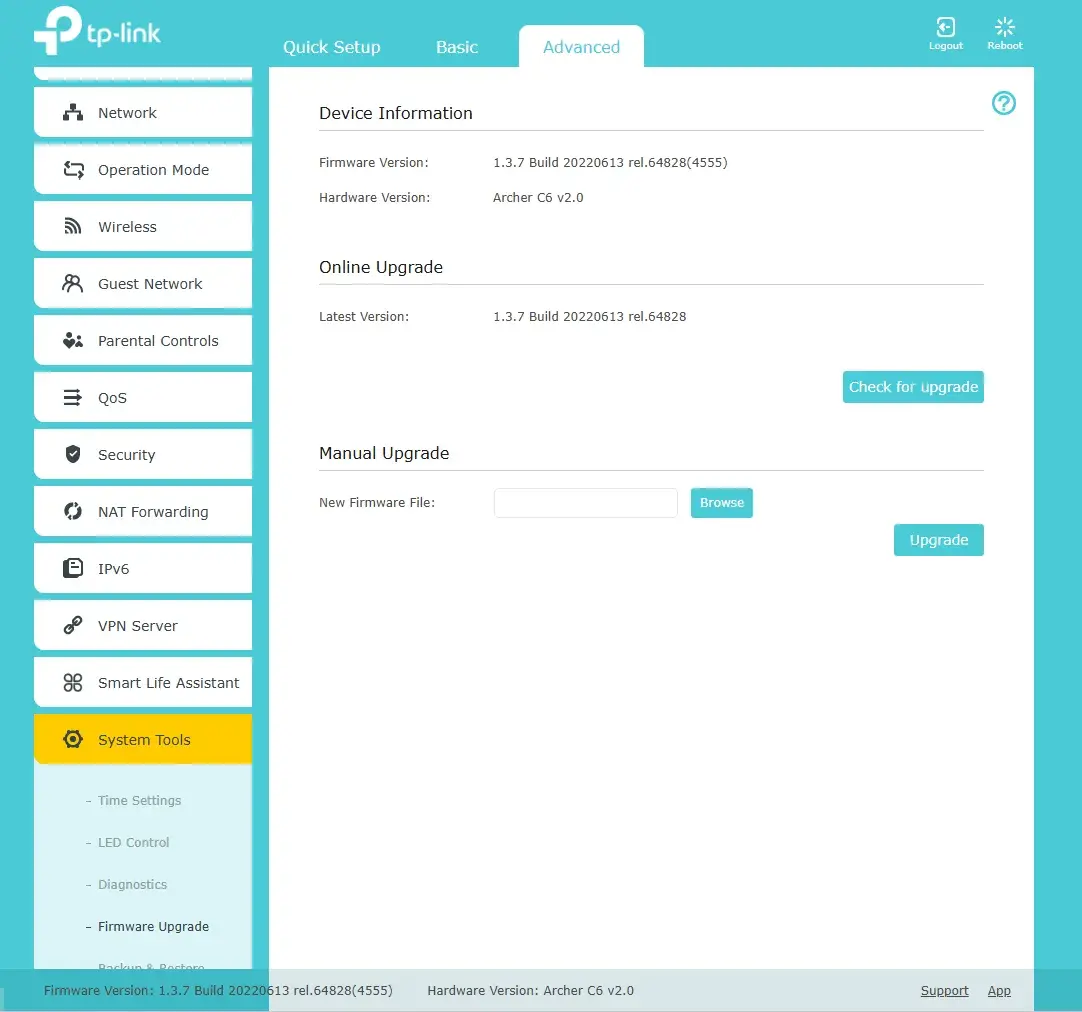The width and height of the screenshot is (1082, 1012).
Task: Click the Logout label text
Action: [945, 46]
